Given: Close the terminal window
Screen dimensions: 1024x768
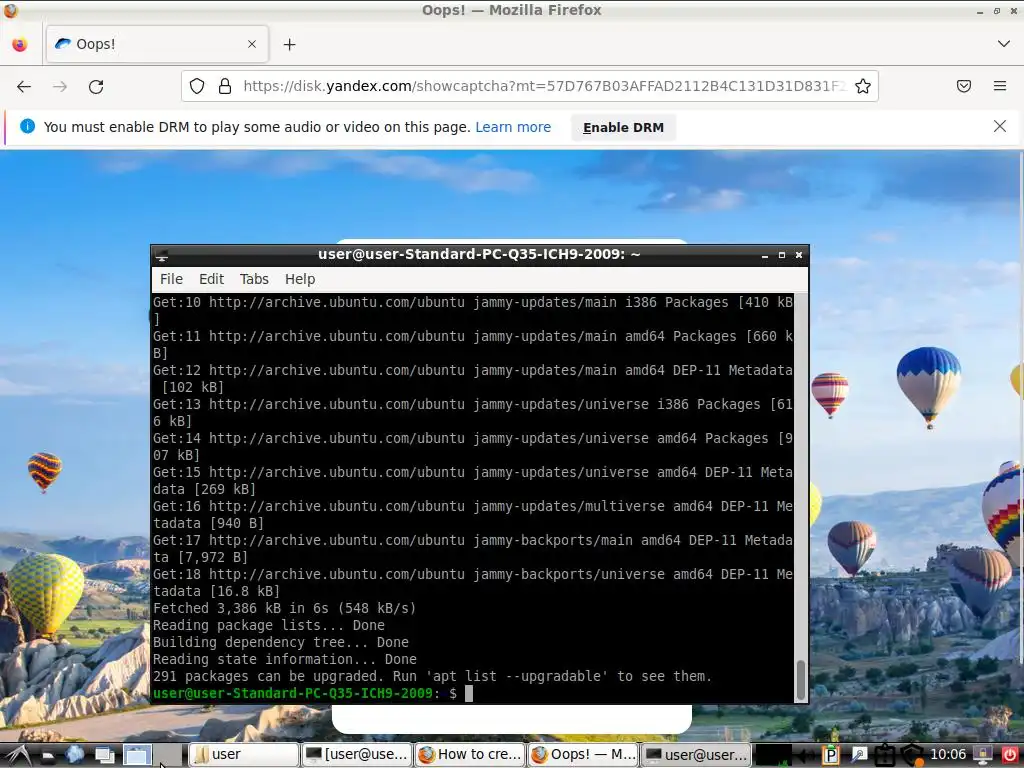Looking at the screenshot, I should point(799,255).
